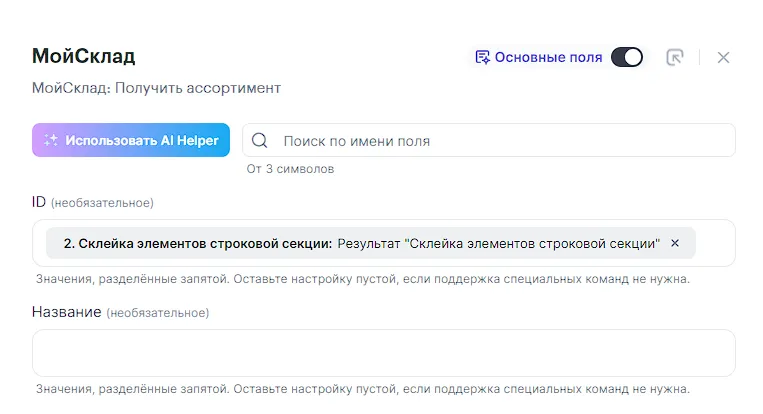This screenshot has height=414, width=763.
Task: Click the sparkle icon on AI Helper
Action: pyautogui.click(x=50, y=141)
